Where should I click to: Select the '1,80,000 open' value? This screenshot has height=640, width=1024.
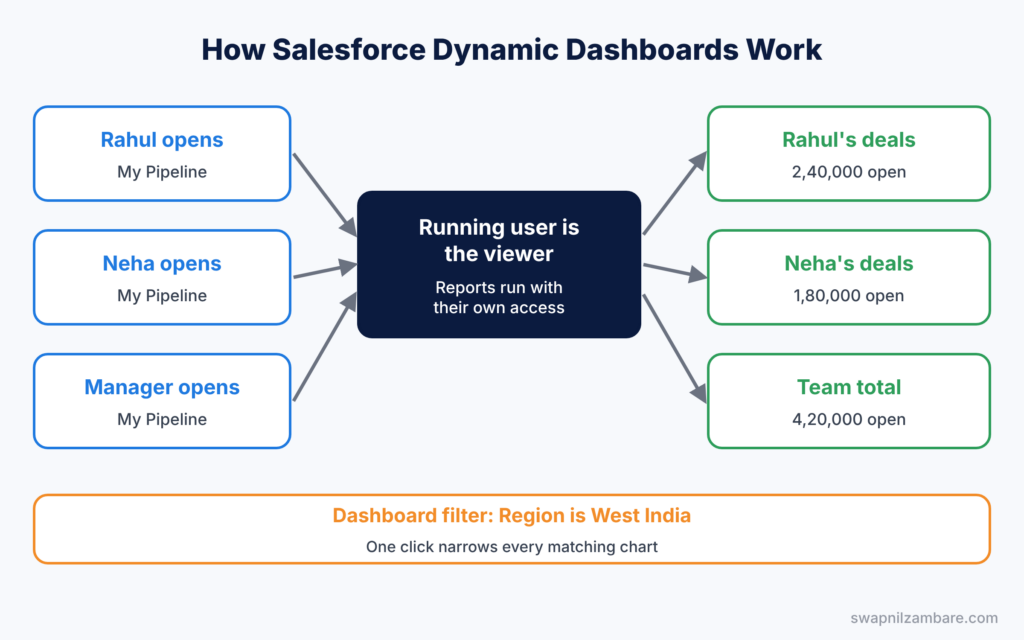tap(849, 295)
